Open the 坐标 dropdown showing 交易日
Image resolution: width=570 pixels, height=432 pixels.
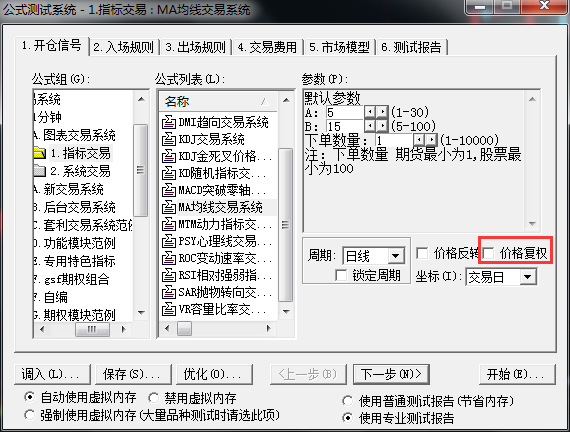(527, 277)
